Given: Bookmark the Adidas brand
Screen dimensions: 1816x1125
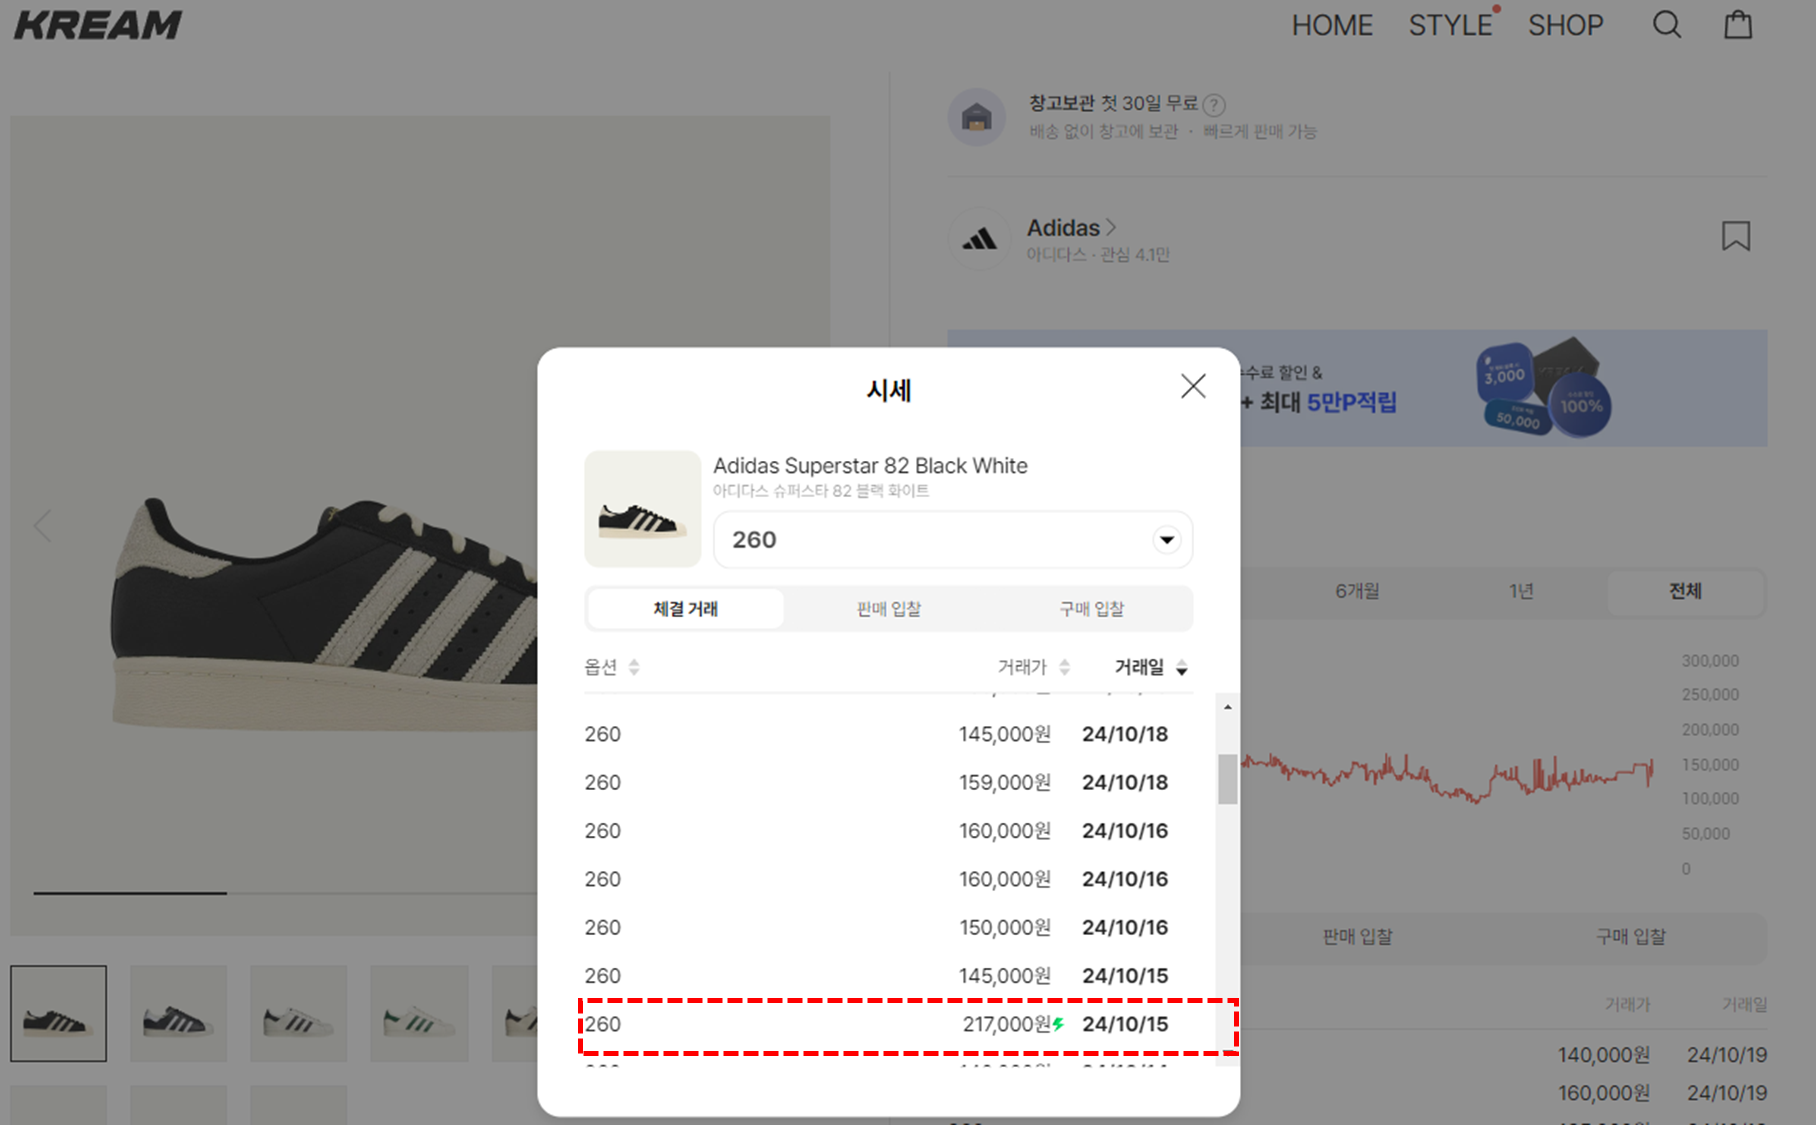Looking at the screenshot, I should (1736, 236).
